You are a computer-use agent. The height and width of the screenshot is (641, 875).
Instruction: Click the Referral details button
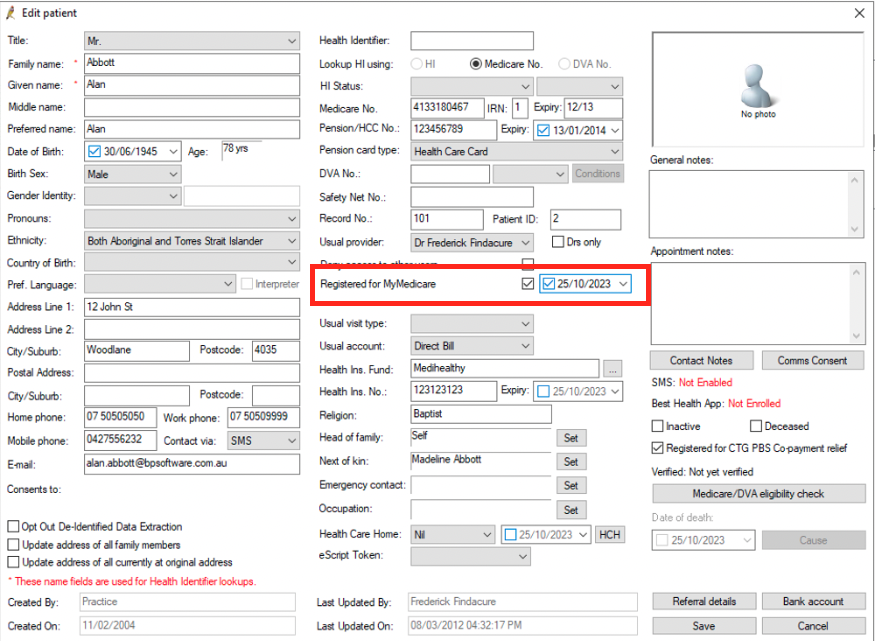703,601
